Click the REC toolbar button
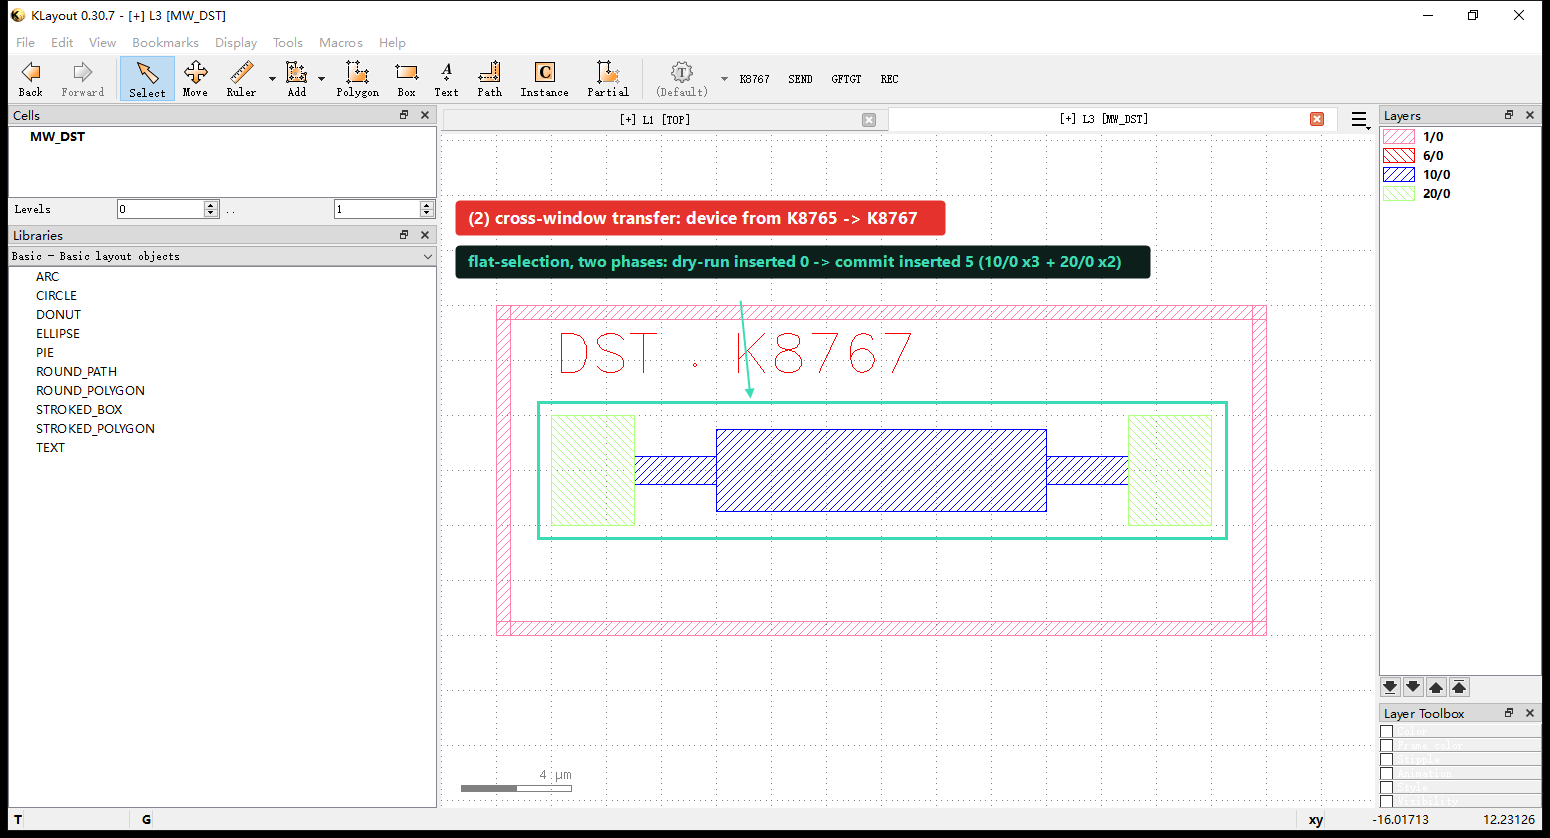The image size is (1550, 838). [x=890, y=79]
